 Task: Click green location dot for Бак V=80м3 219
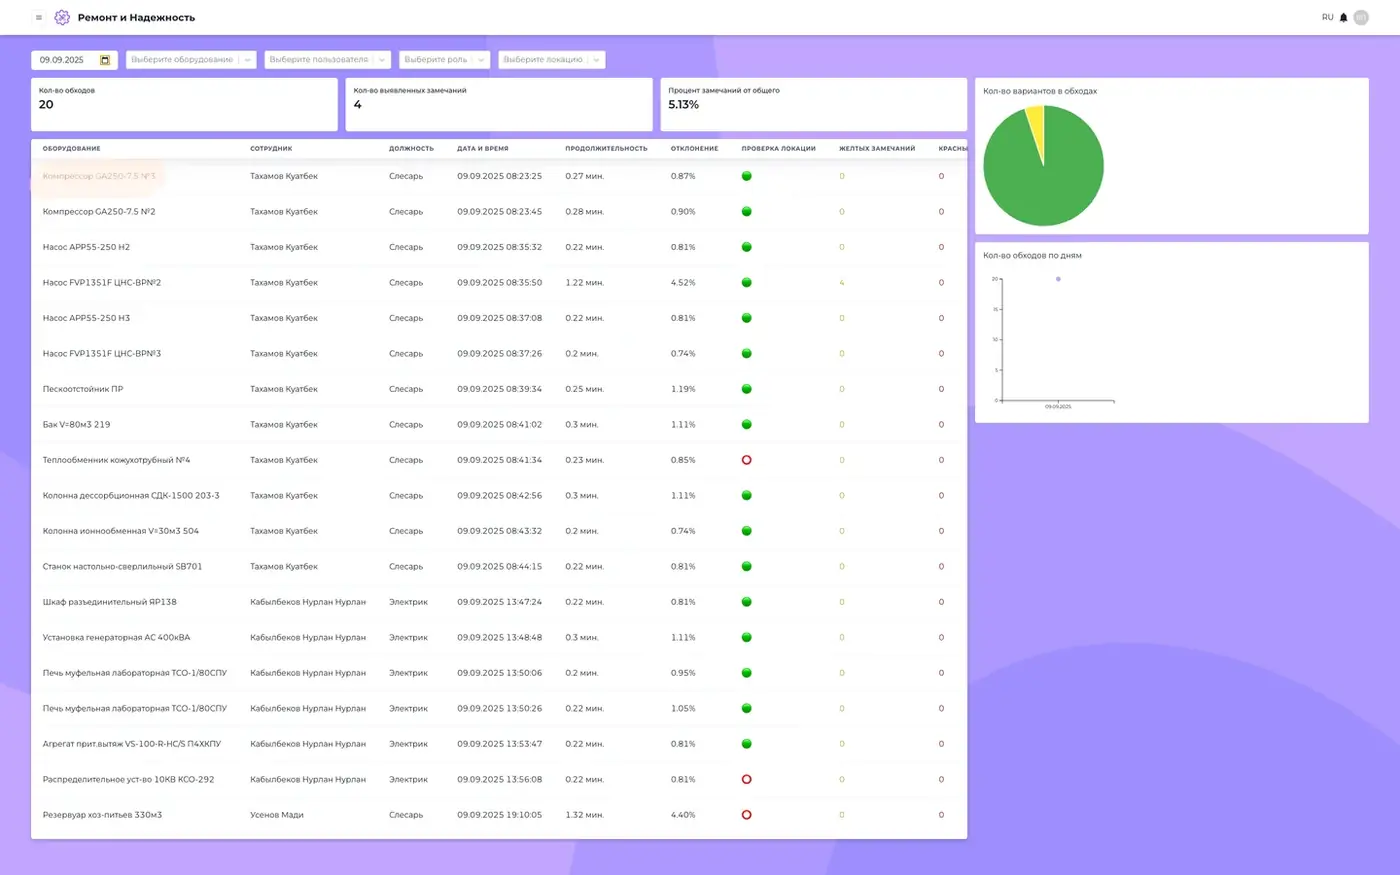coord(746,425)
